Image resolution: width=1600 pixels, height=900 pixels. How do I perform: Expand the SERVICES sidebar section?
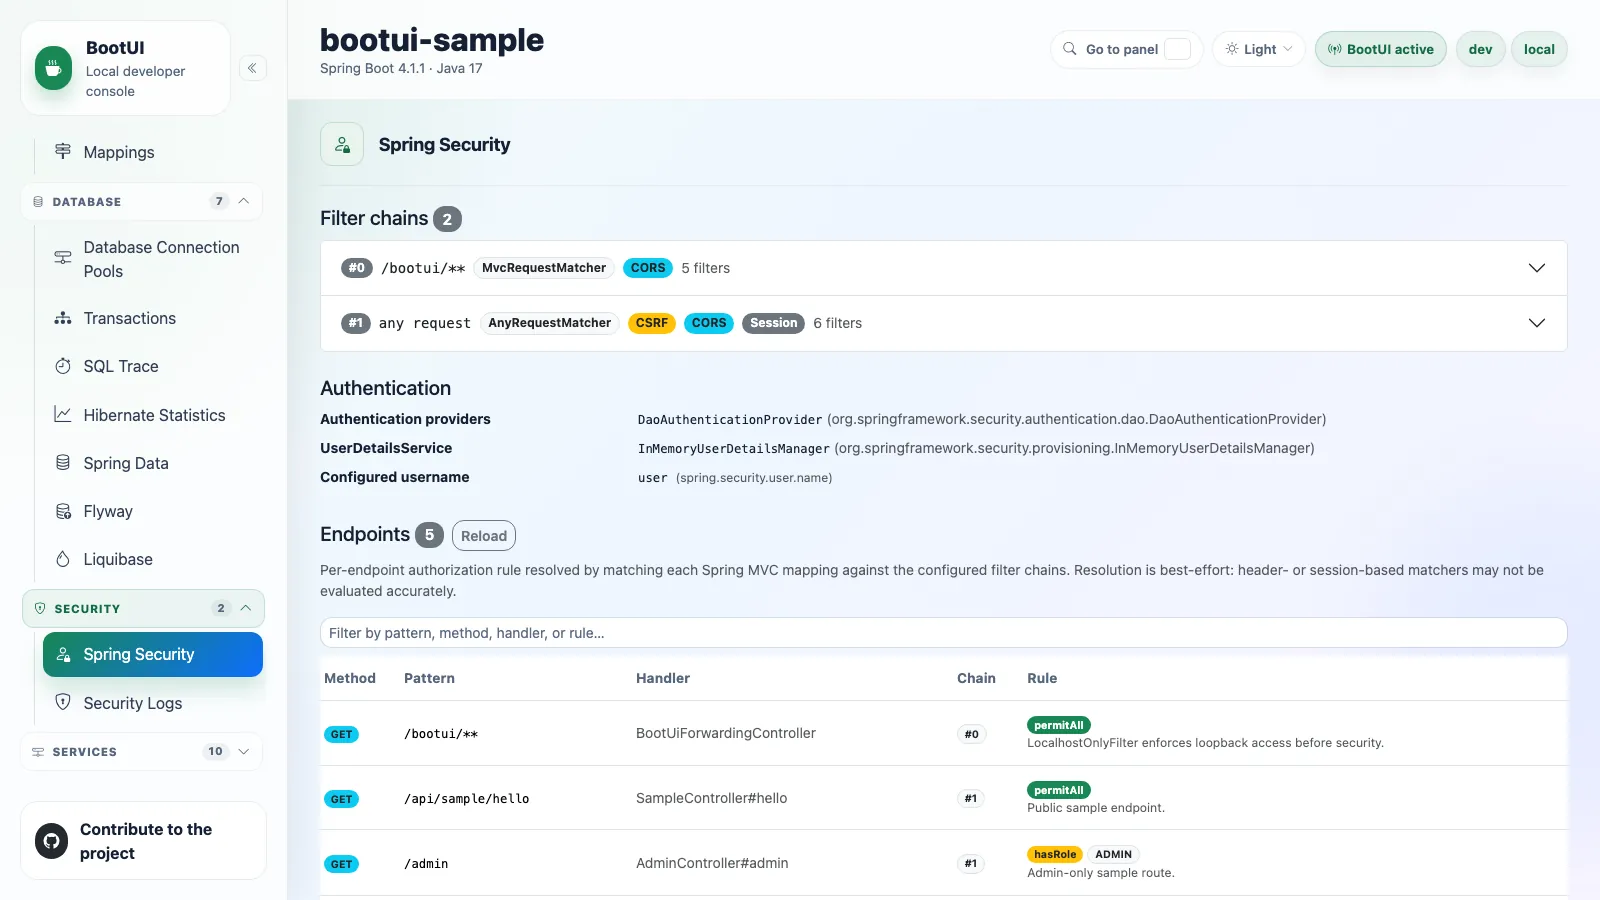(243, 751)
